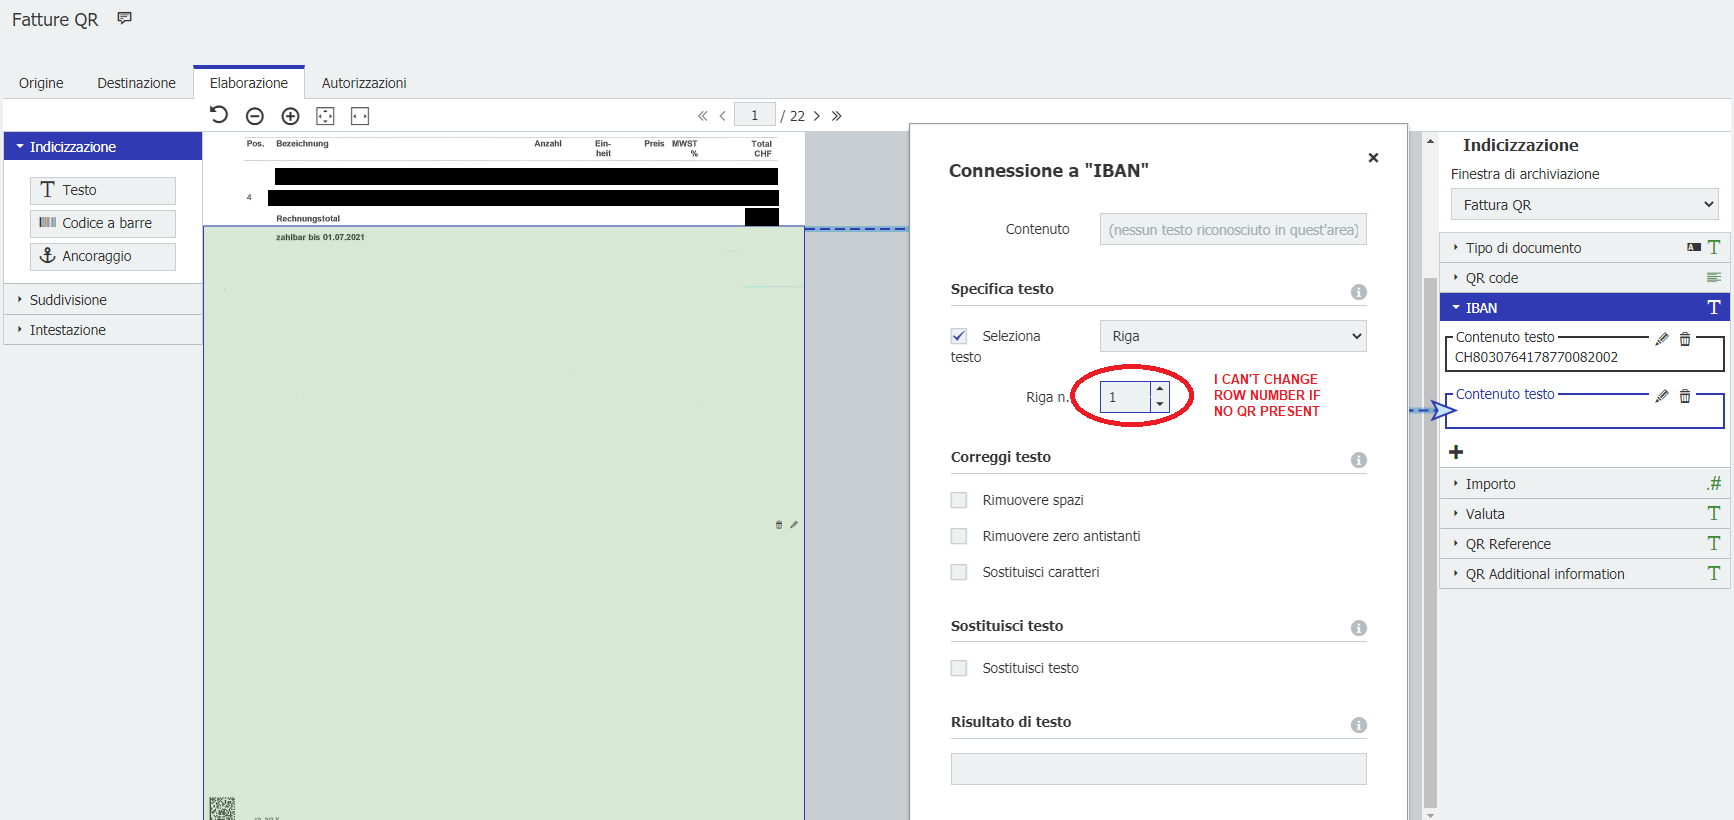
Task: Click the fit-to-width icon
Action: coord(360,116)
